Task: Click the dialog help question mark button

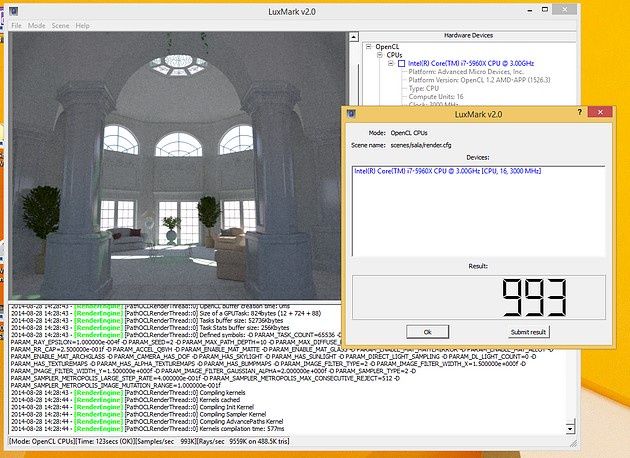Action: (x=579, y=112)
